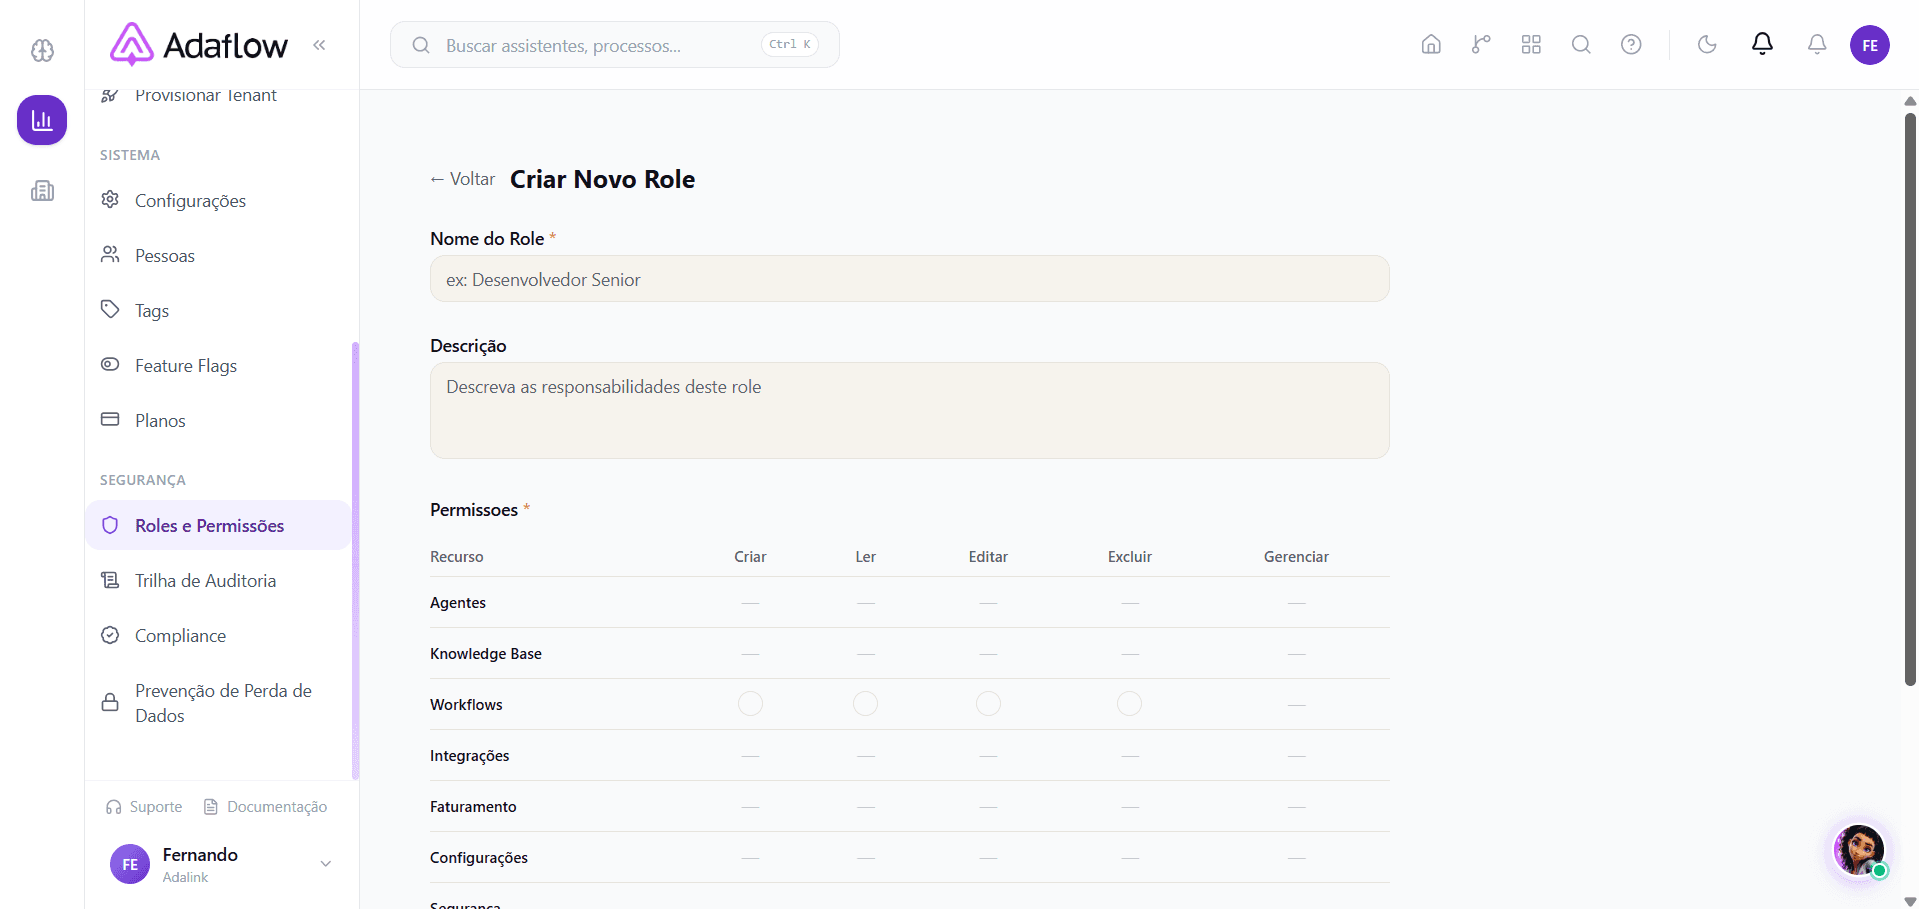Open the FE profile avatar menu
Screen dimensions: 1919x909
pyautogui.click(x=1869, y=45)
